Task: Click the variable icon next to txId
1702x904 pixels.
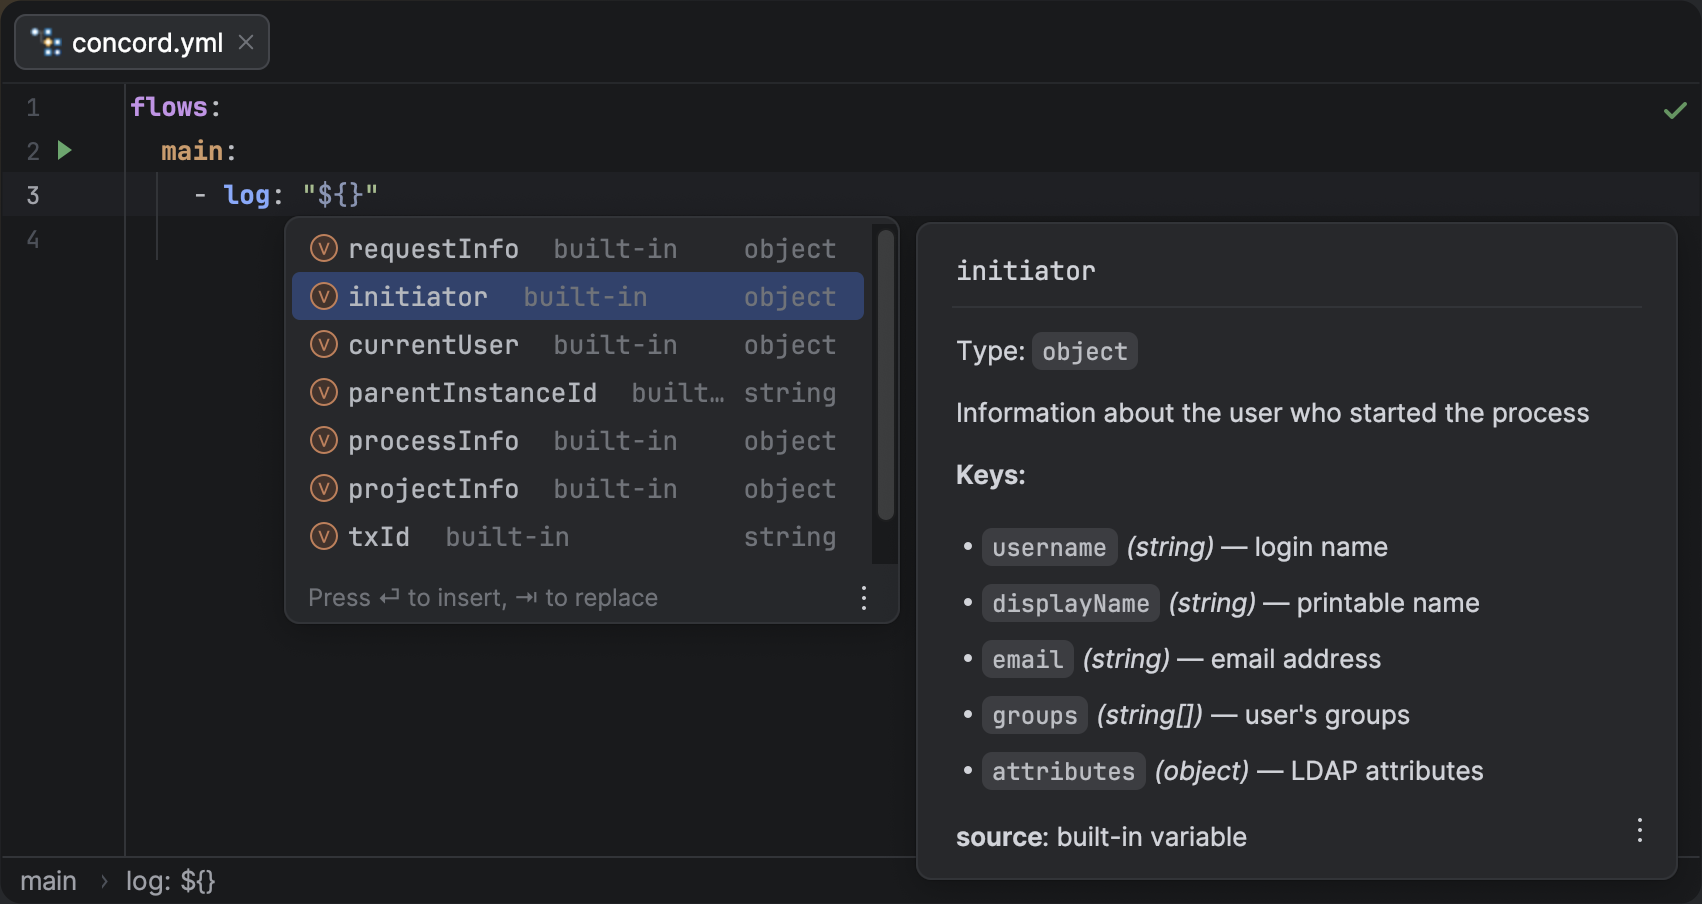Action: click(x=324, y=536)
